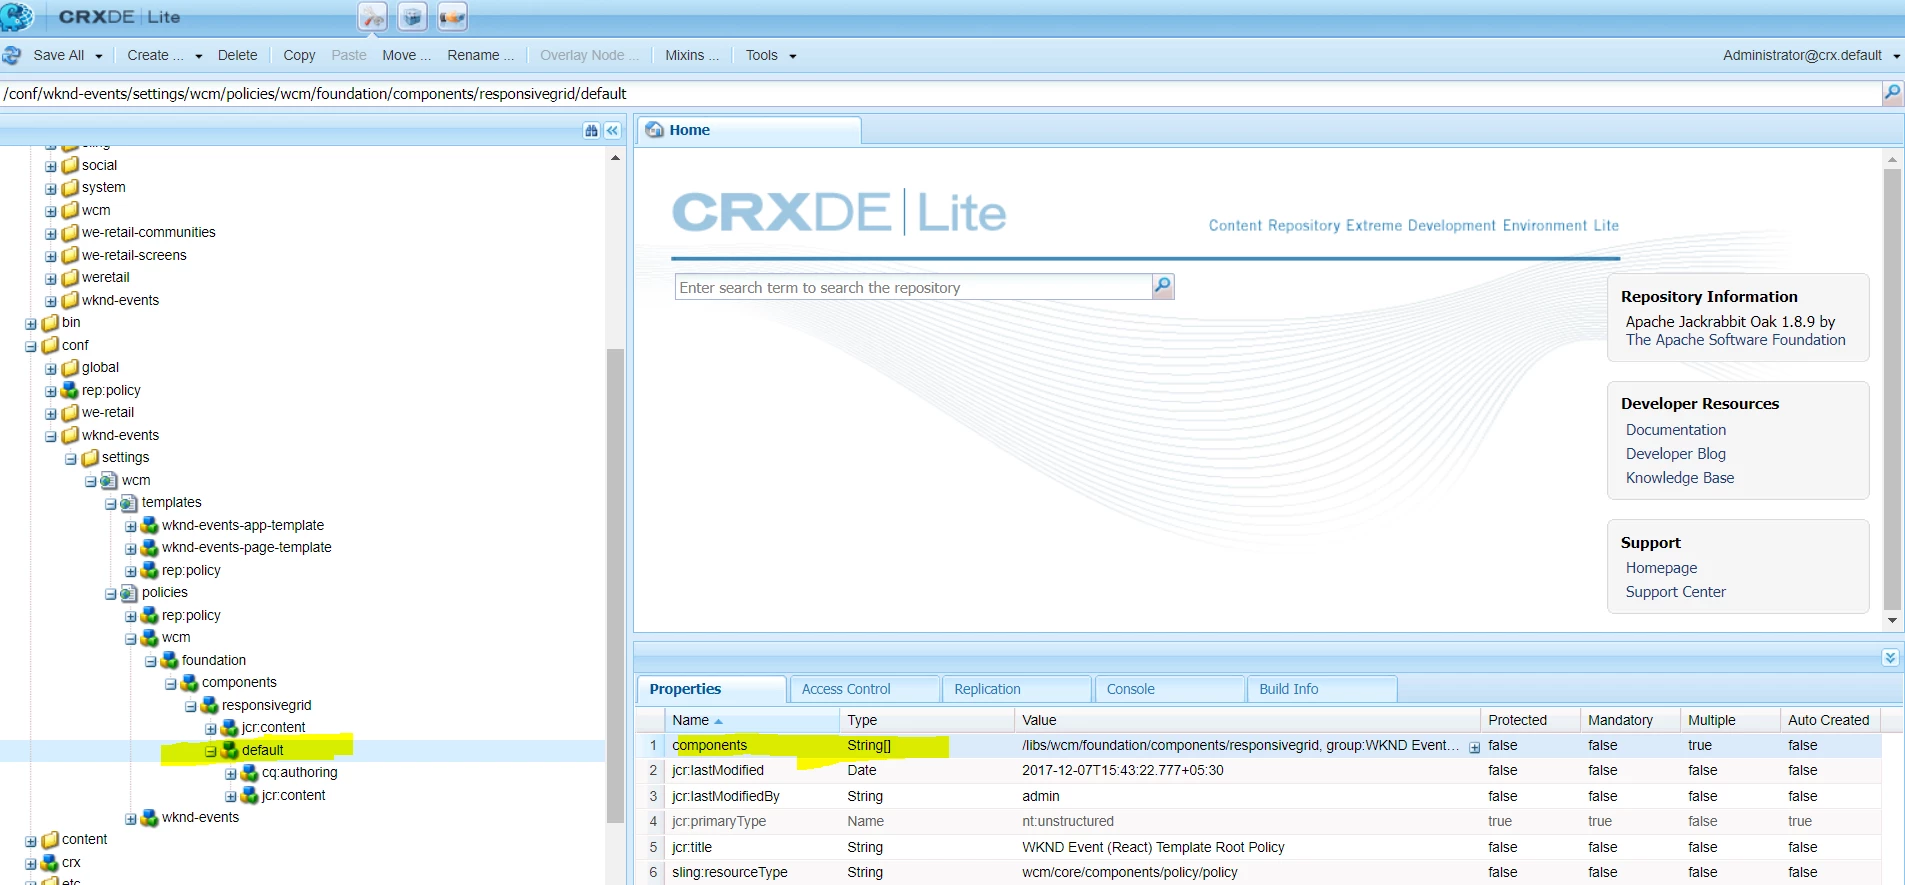
Task: Open the Support Center link
Action: (x=1676, y=592)
